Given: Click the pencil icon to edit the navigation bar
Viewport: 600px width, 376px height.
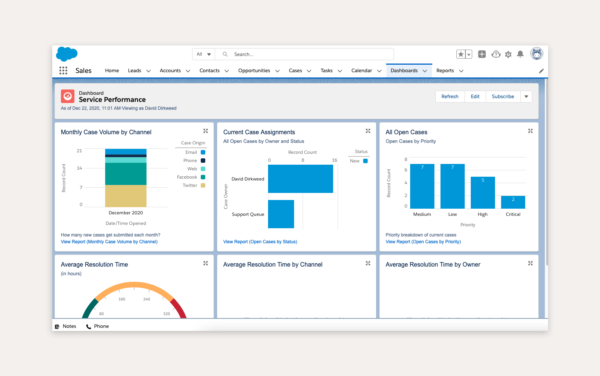Looking at the screenshot, I should click(x=541, y=71).
